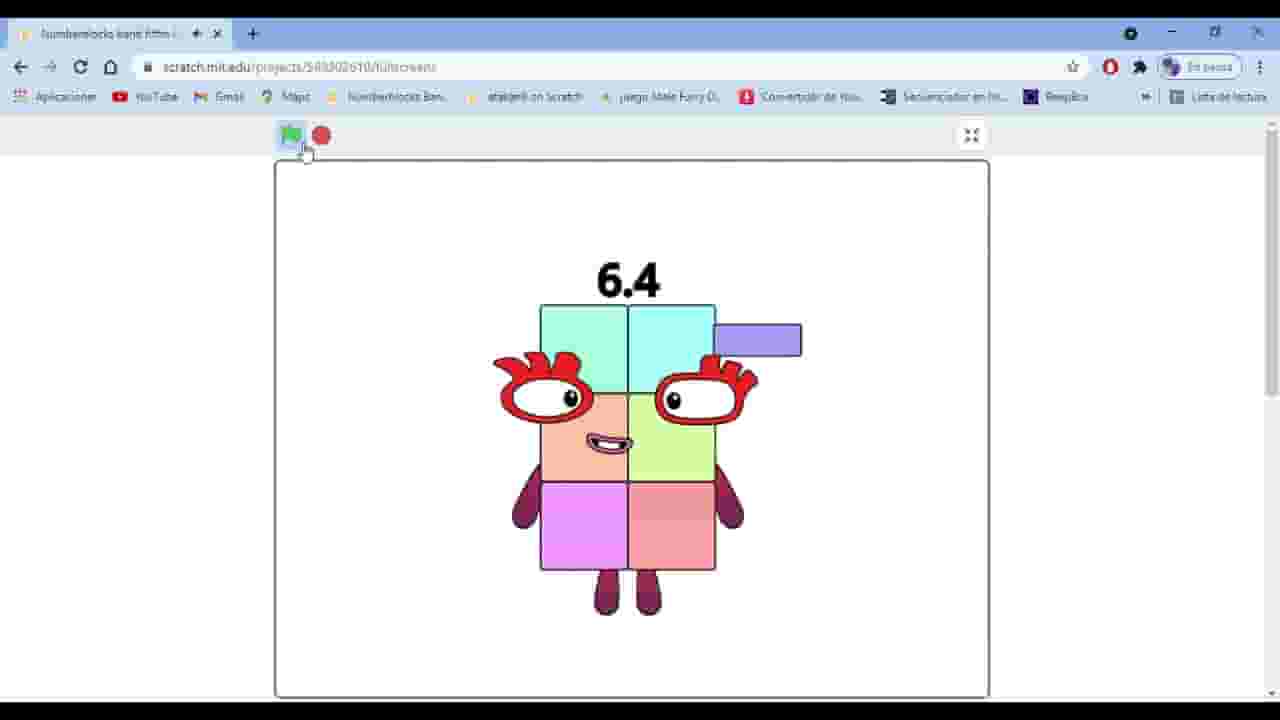
Task: Open Aplicaciones apps shortcut
Action: (x=55, y=97)
